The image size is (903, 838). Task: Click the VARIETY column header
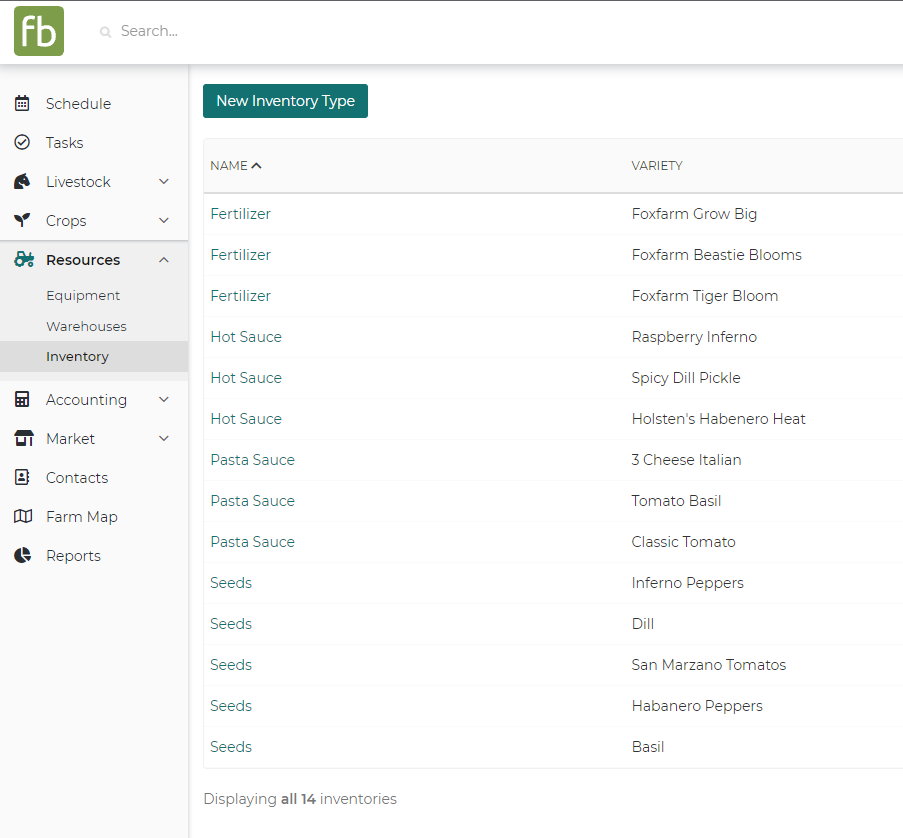coord(657,166)
